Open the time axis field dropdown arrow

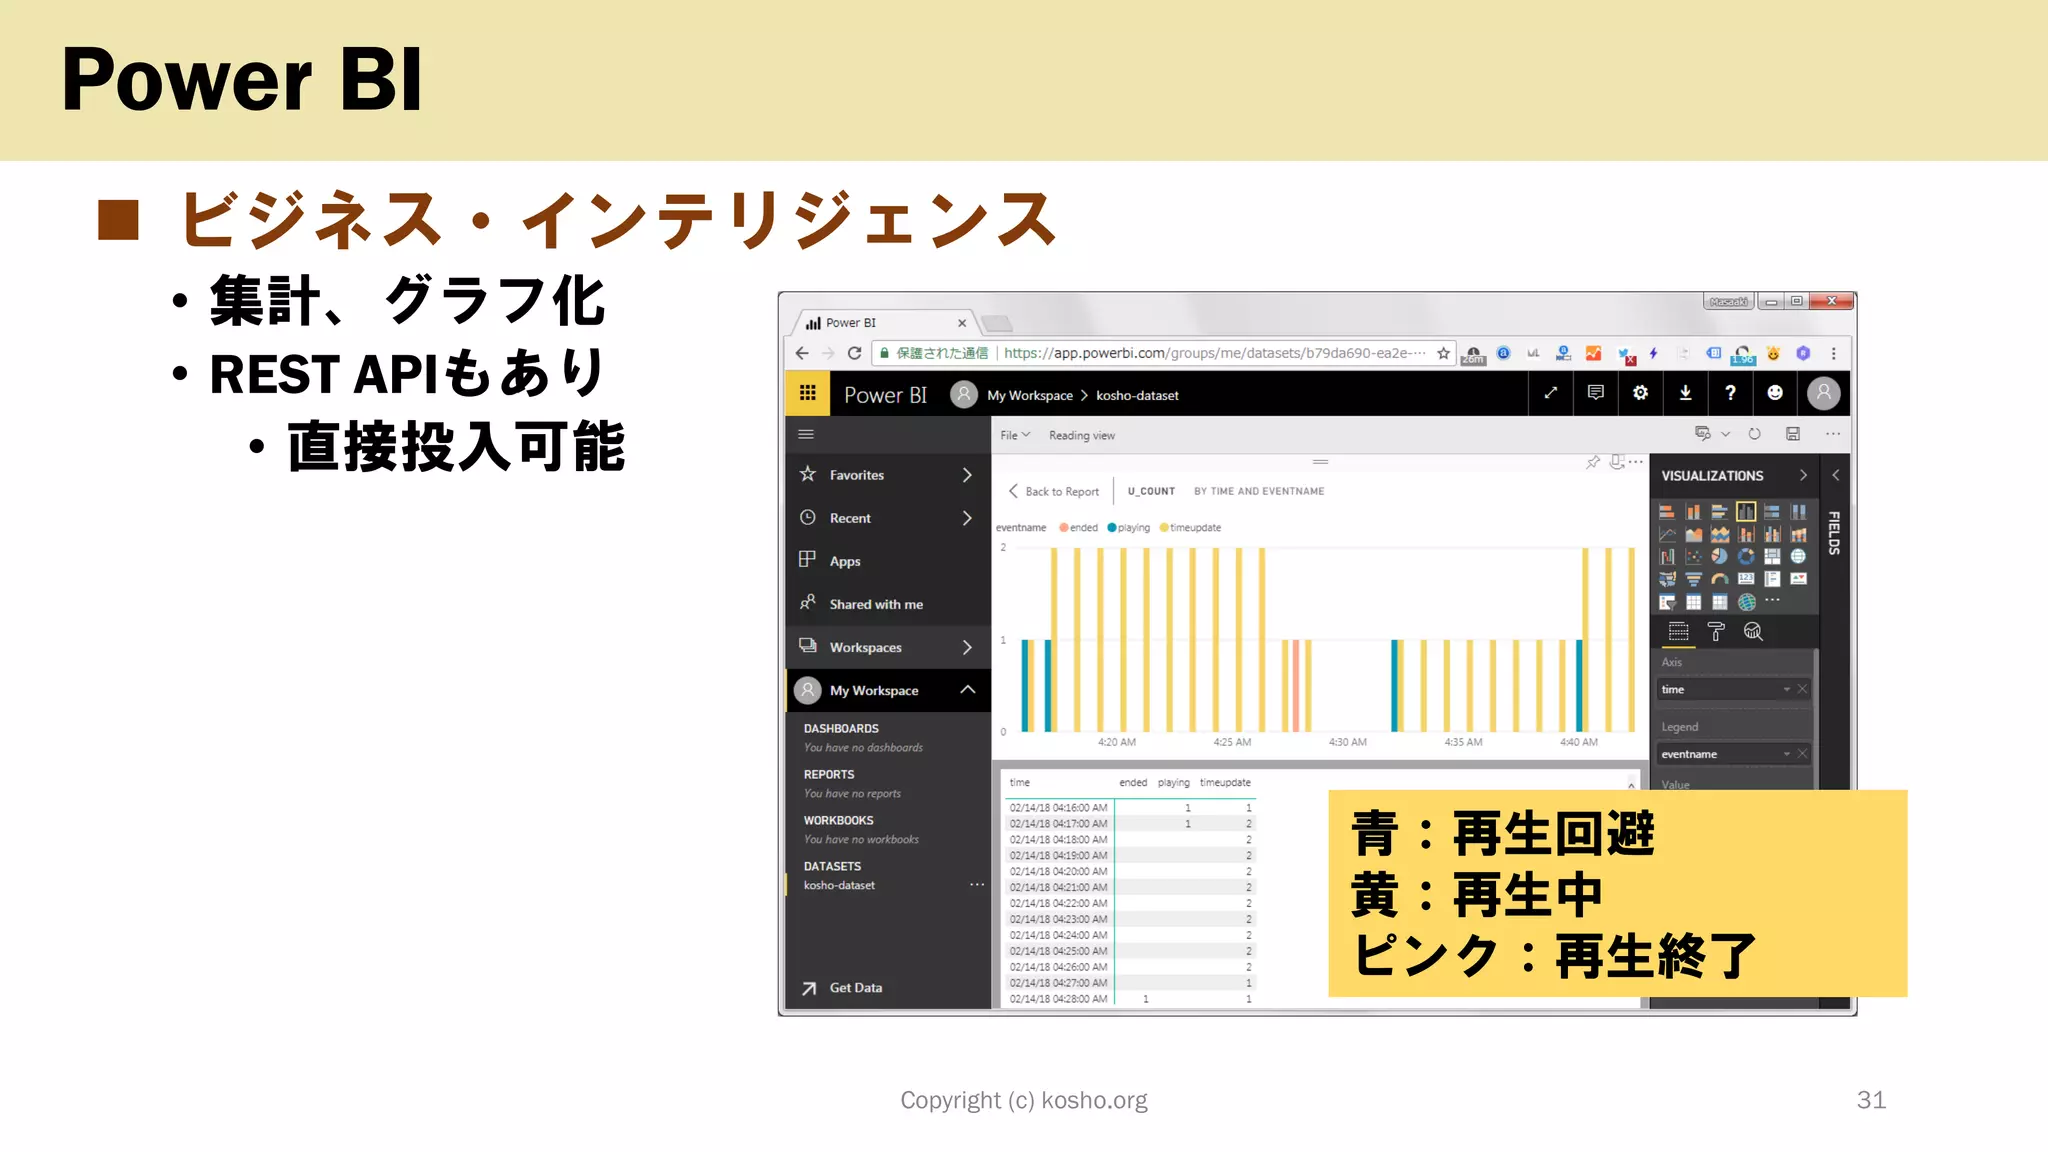point(1787,689)
